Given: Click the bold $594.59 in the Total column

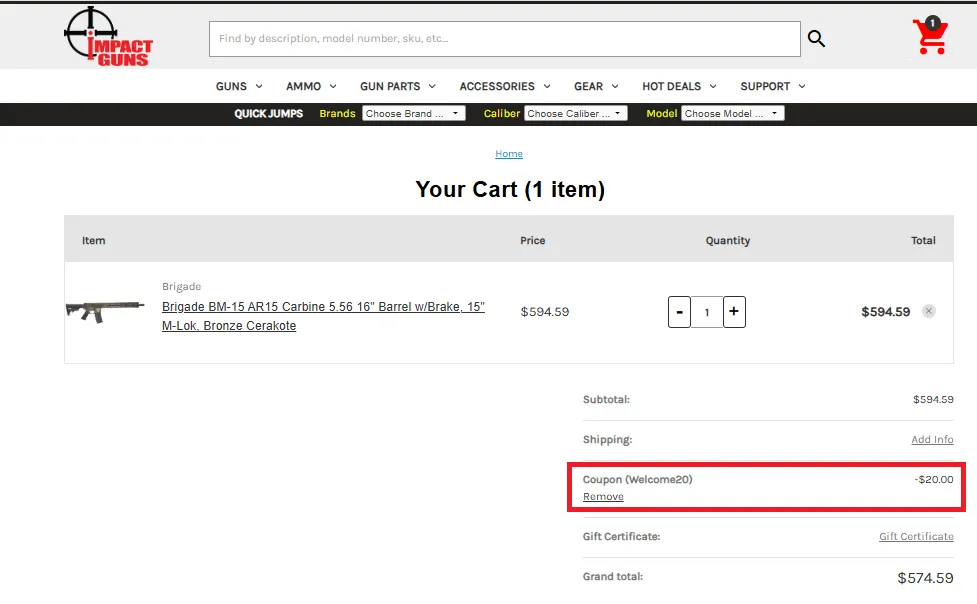Looking at the screenshot, I should click(x=885, y=312).
